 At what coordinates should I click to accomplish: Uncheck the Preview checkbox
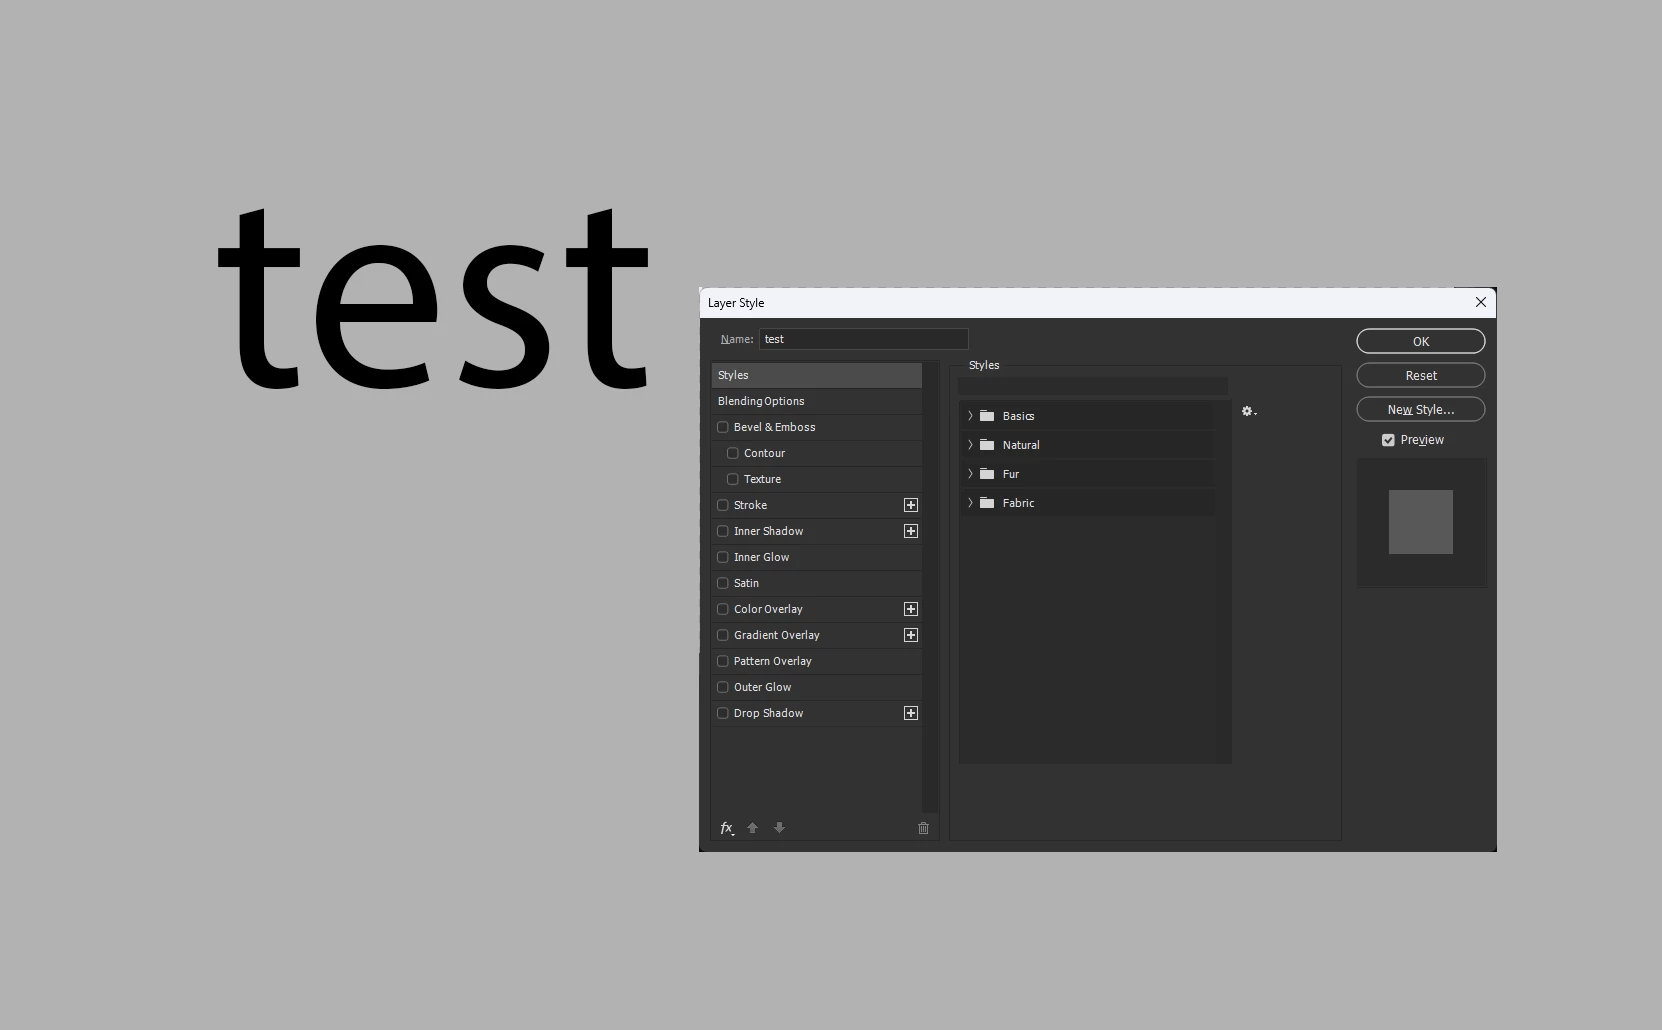[x=1388, y=440]
